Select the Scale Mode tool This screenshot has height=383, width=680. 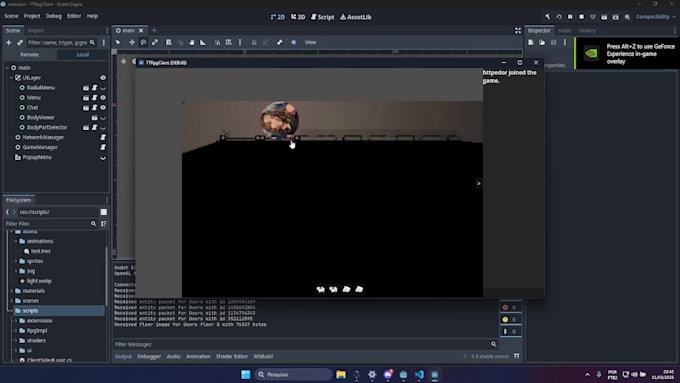155,42
